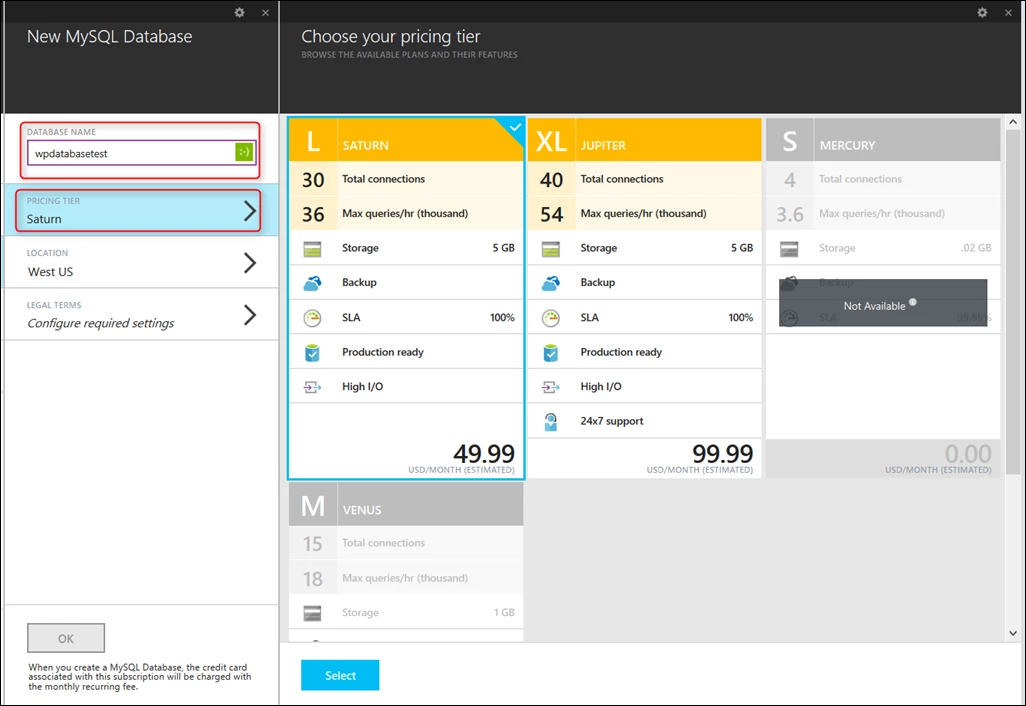This screenshot has width=1026, height=706.
Task: Open settings gear on pricing tier blade
Action: (x=982, y=12)
